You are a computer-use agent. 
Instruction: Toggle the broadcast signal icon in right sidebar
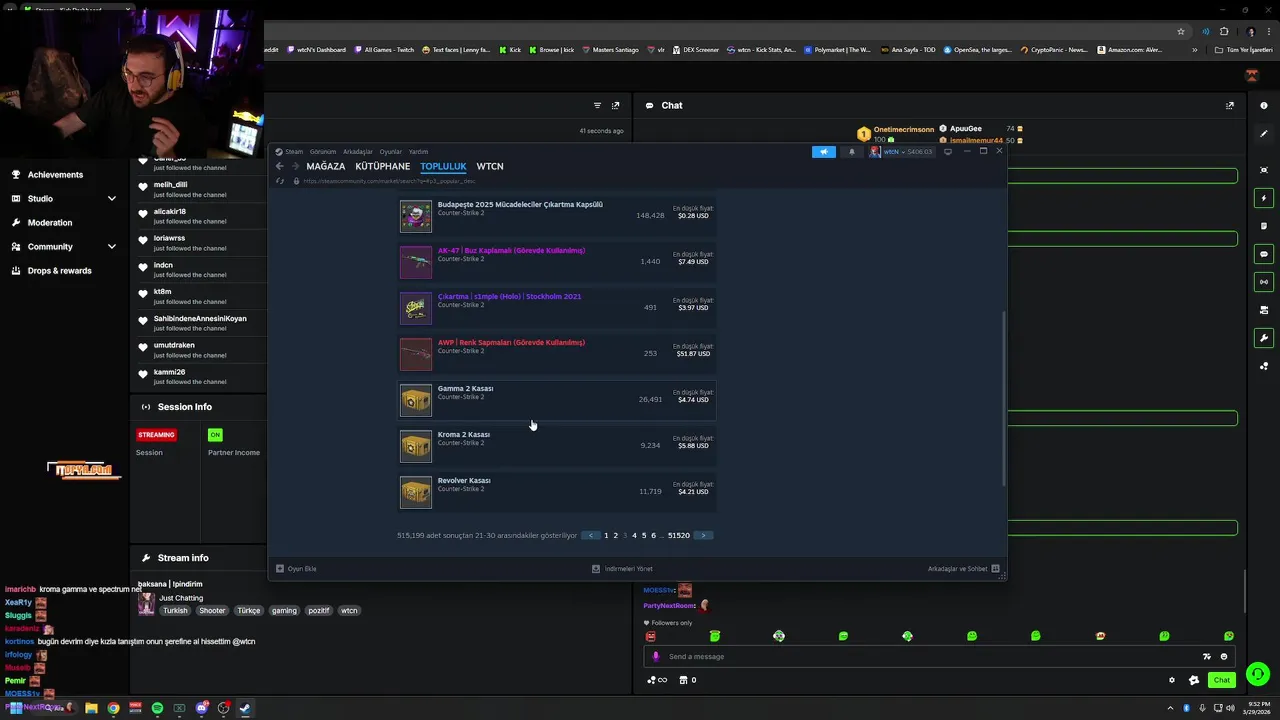(1264, 282)
